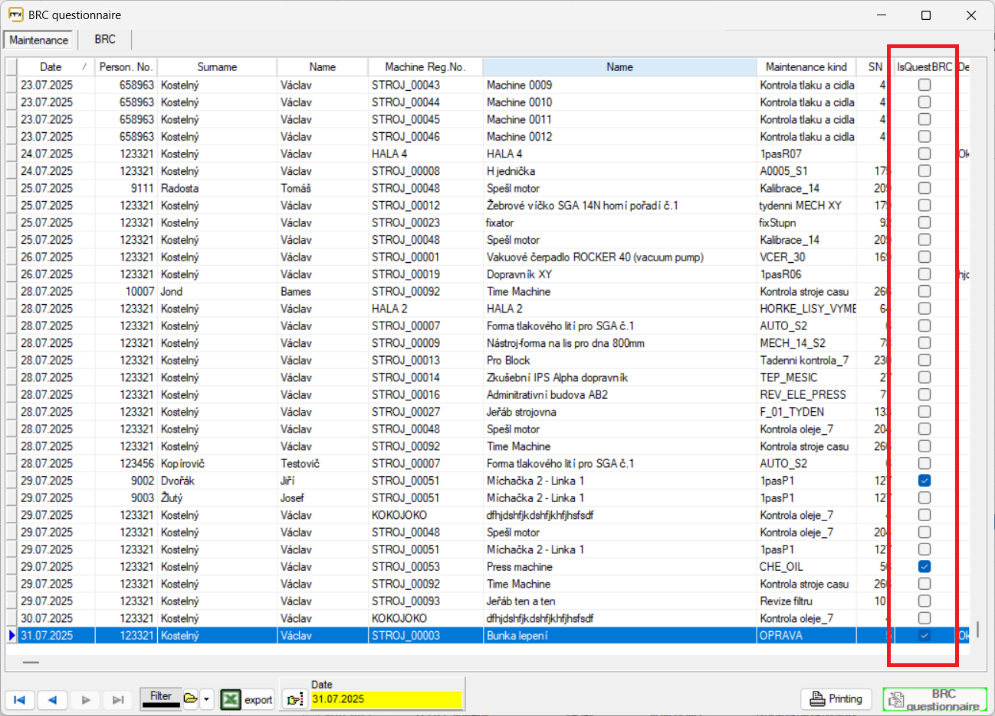Check IsQuestBRC for Pro Block row

tap(925, 360)
